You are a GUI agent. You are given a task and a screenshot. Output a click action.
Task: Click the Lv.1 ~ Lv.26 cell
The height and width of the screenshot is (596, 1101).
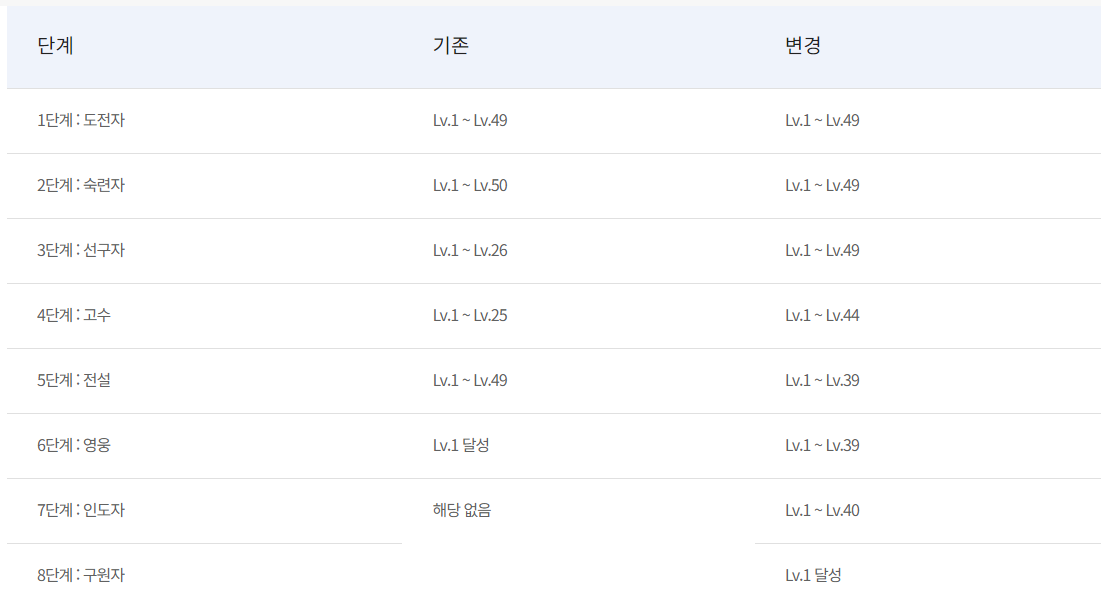click(470, 251)
